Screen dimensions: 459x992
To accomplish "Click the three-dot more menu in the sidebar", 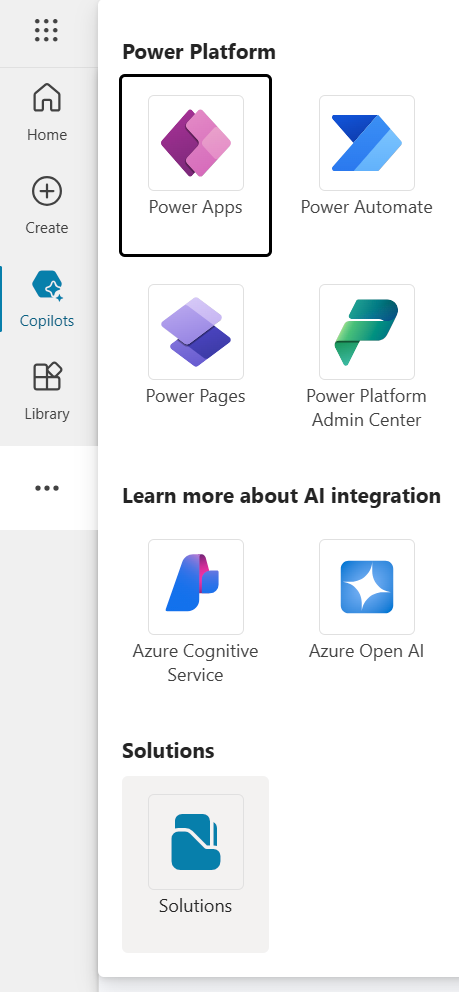I will 47,488.
